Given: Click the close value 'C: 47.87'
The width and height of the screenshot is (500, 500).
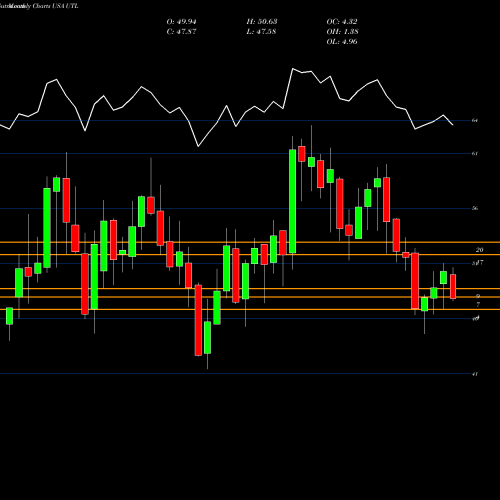Looking at the screenshot, I should [181, 32].
